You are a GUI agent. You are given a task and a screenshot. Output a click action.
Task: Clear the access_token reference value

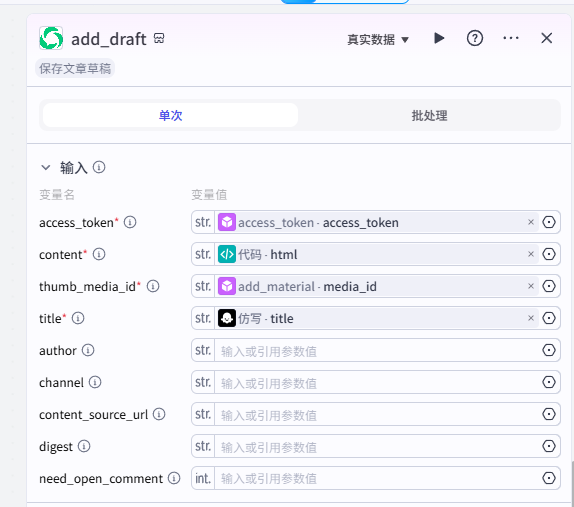[x=531, y=222]
